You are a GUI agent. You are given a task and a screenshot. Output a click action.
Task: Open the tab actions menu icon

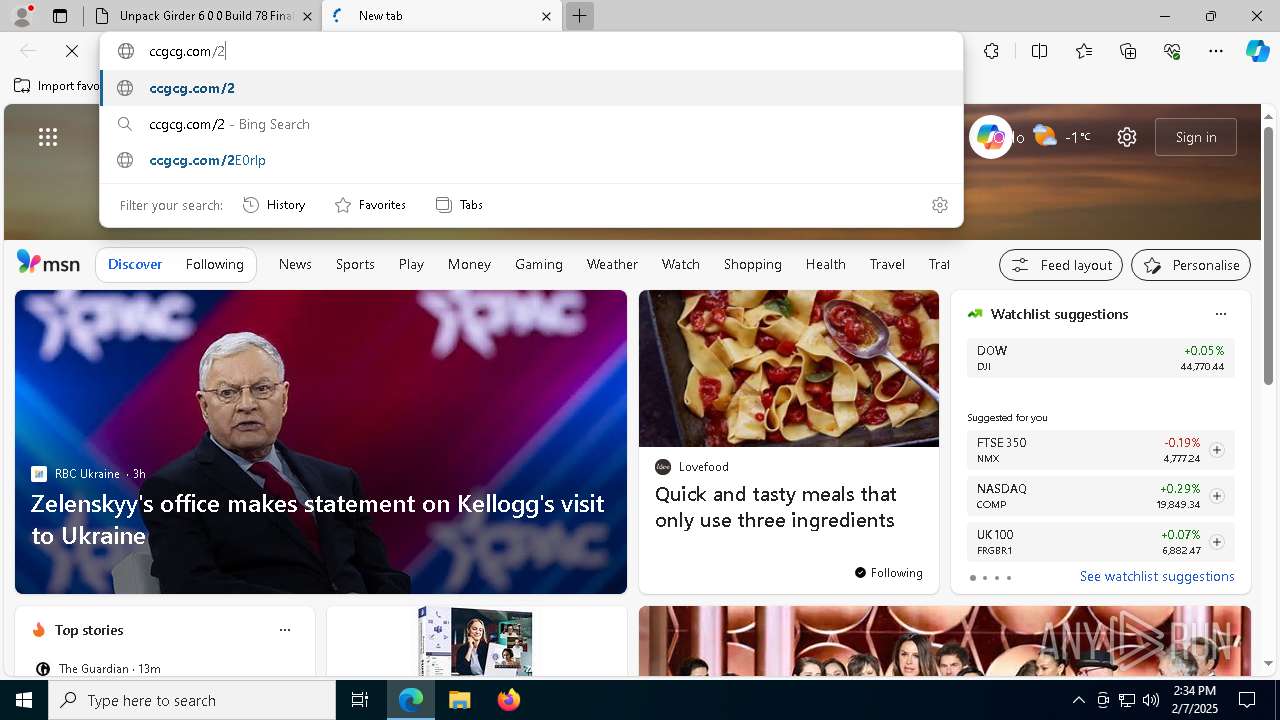(60, 16)
